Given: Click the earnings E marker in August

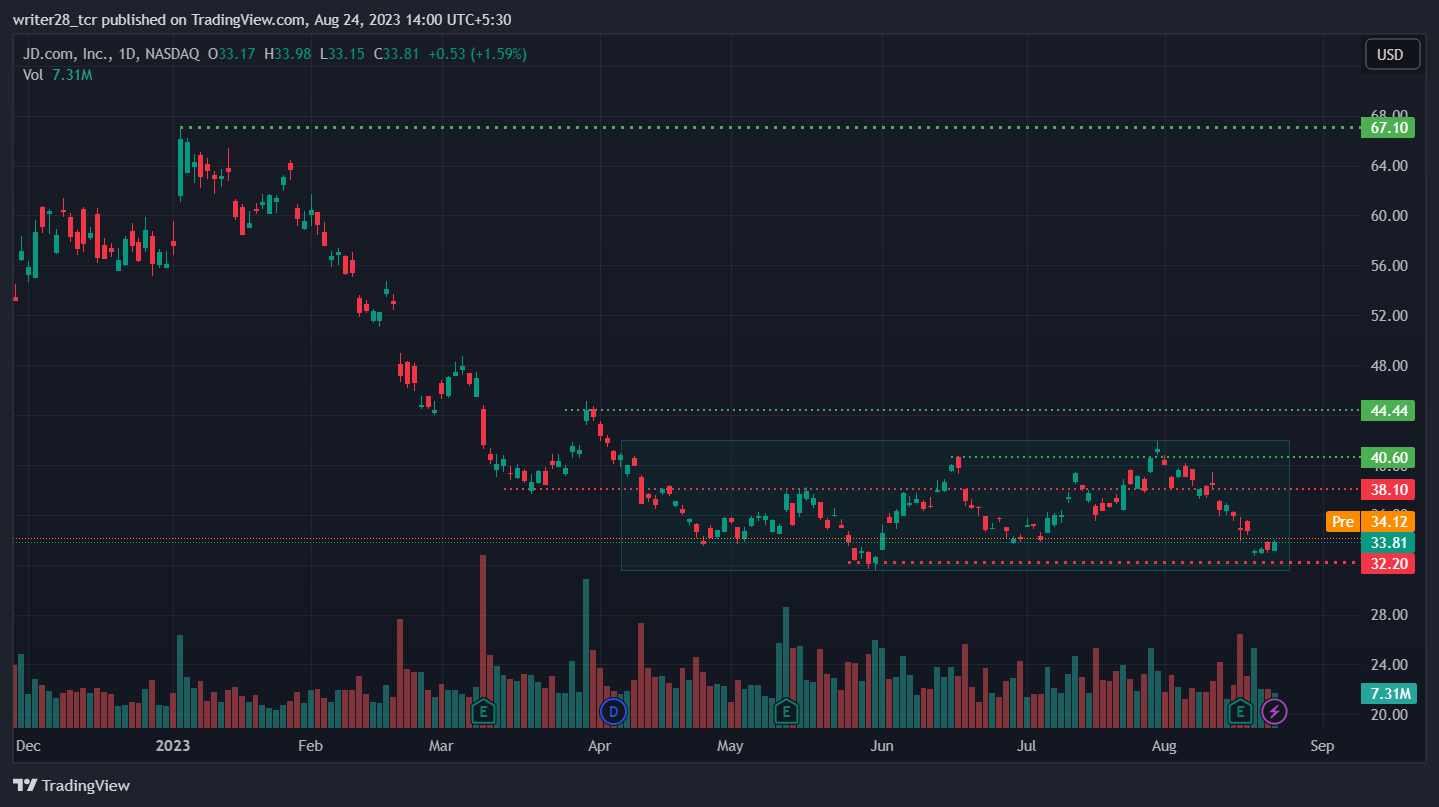Looking at the screenshot, I should [1241, 711].
